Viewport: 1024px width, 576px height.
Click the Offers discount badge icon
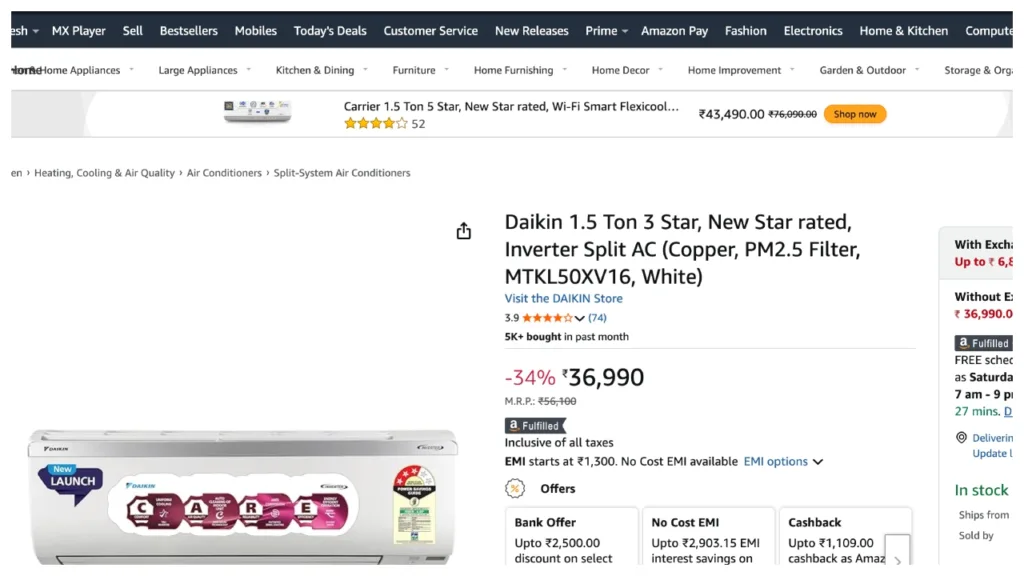click(x=515, y=488)
